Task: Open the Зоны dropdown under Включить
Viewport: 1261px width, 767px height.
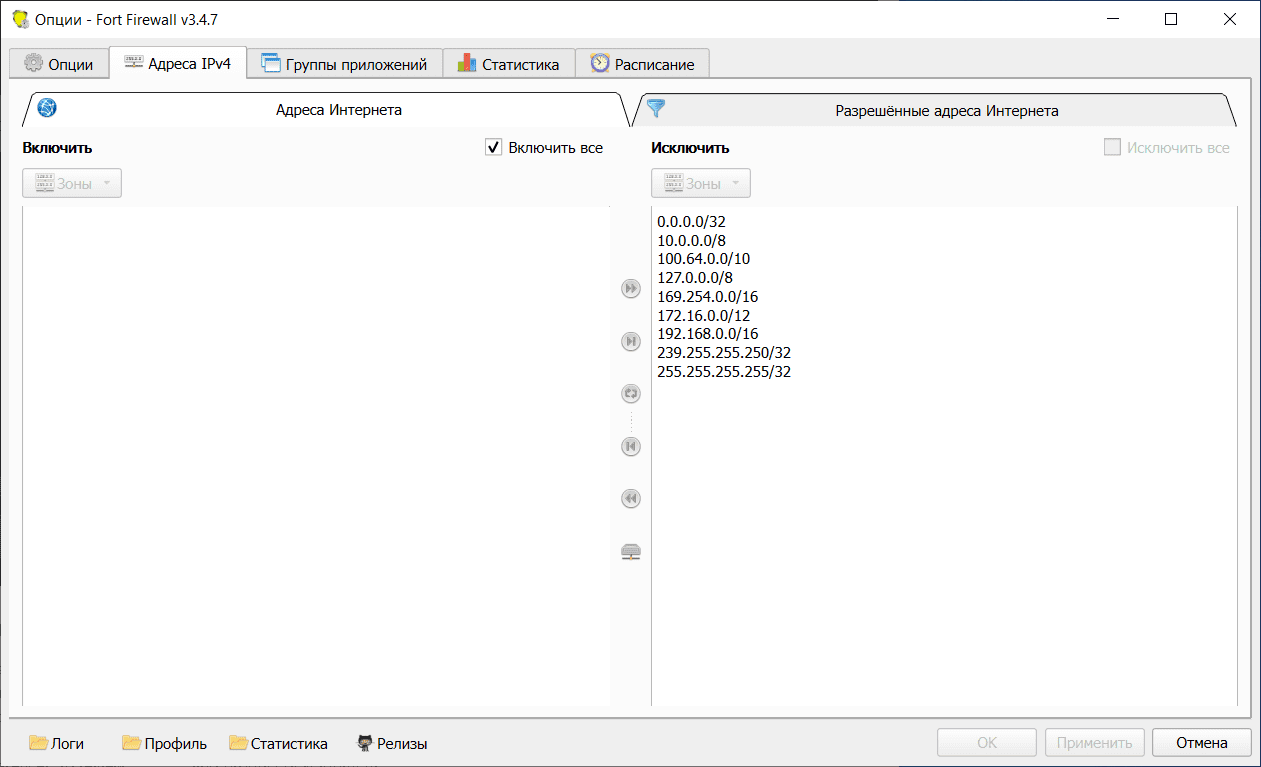Action: [72, 183]
